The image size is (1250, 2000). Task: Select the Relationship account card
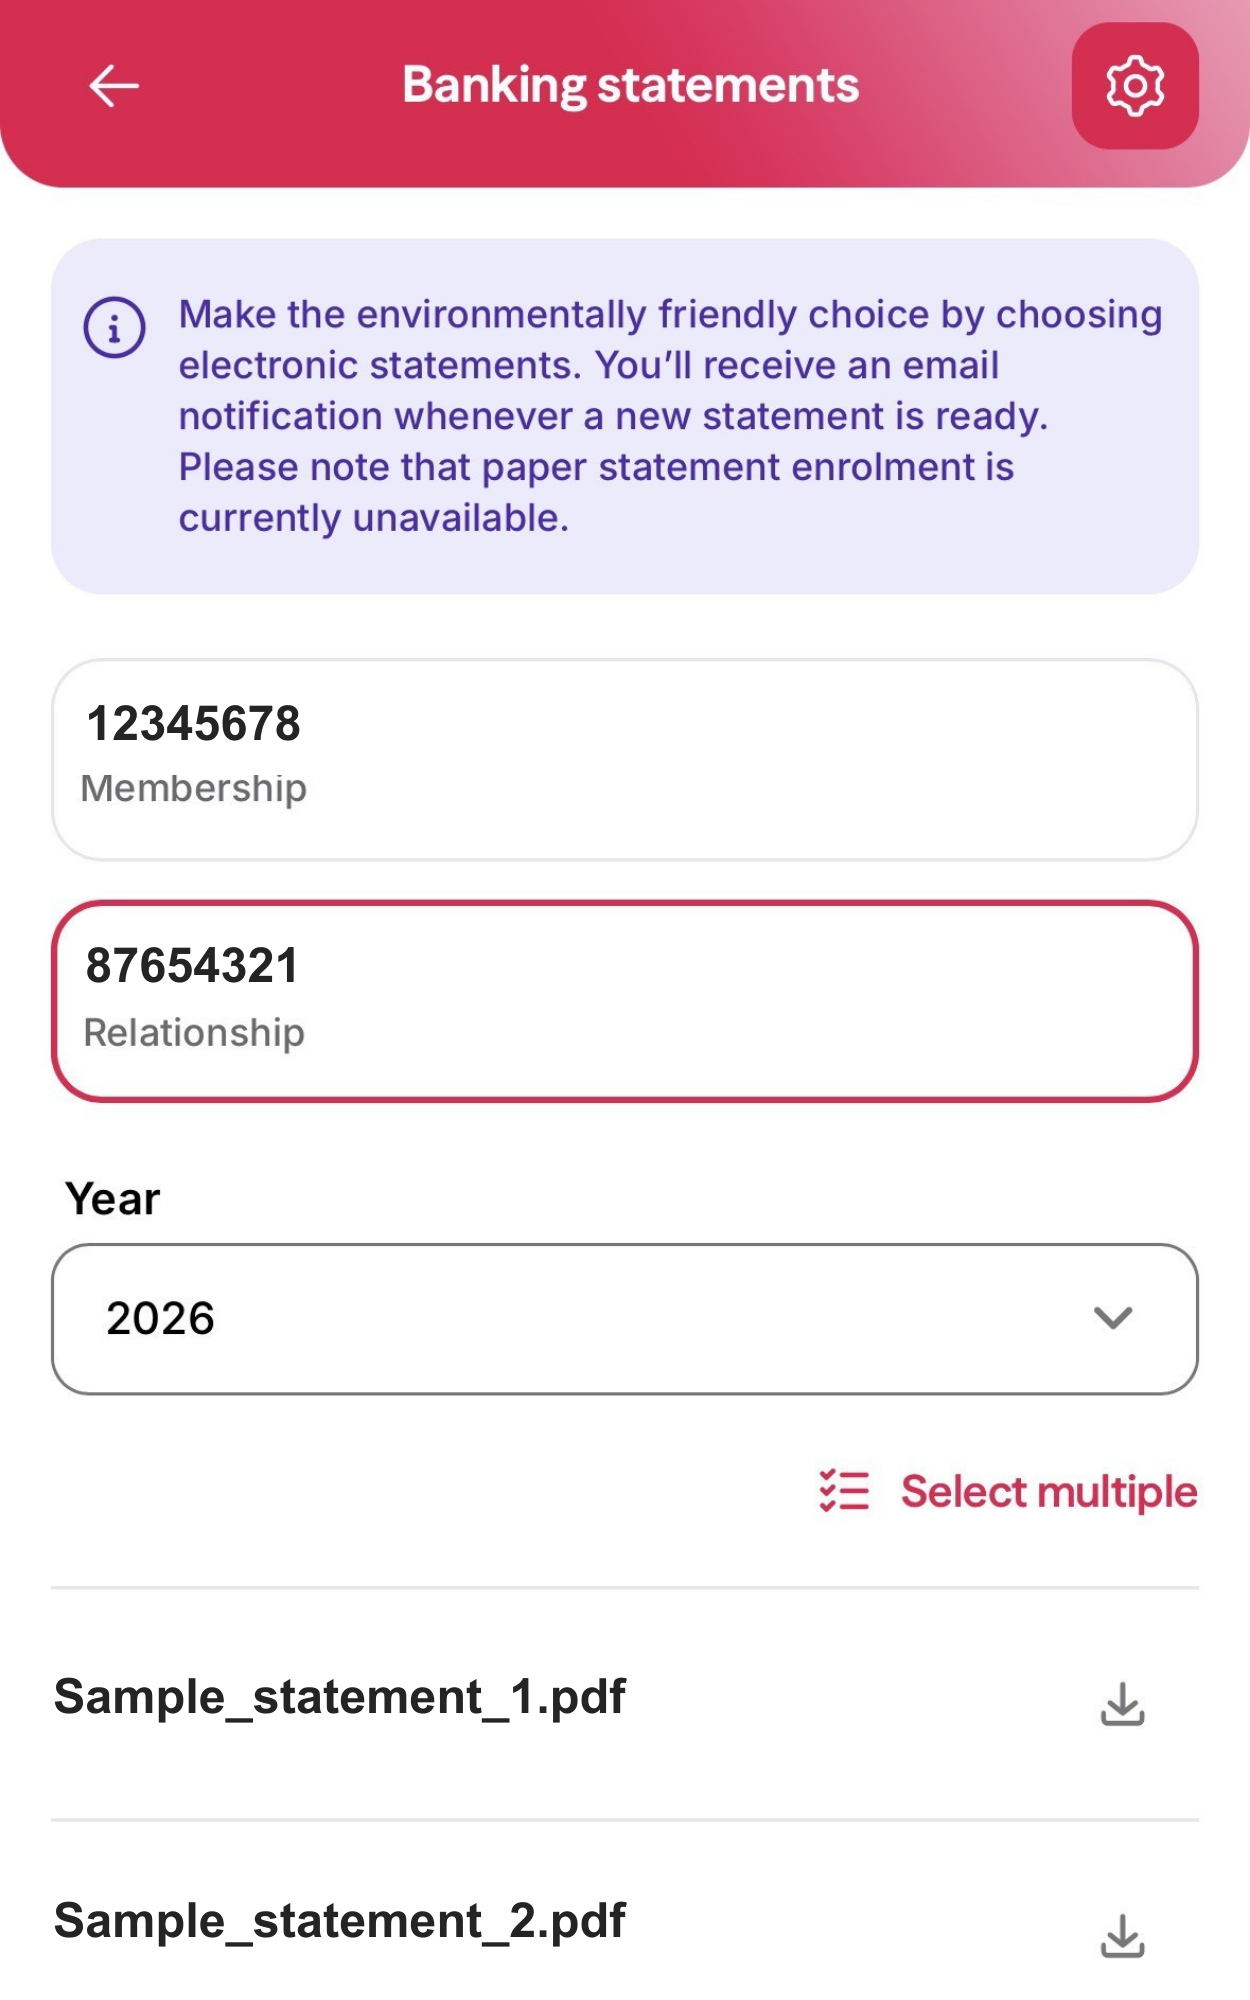(x=624, y=1001)
